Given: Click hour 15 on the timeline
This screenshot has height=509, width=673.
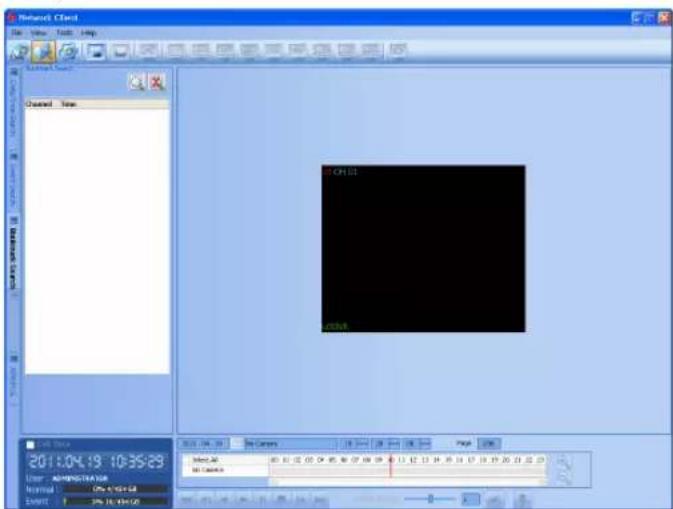Looking at the screenshot, I should coord(448,460).
